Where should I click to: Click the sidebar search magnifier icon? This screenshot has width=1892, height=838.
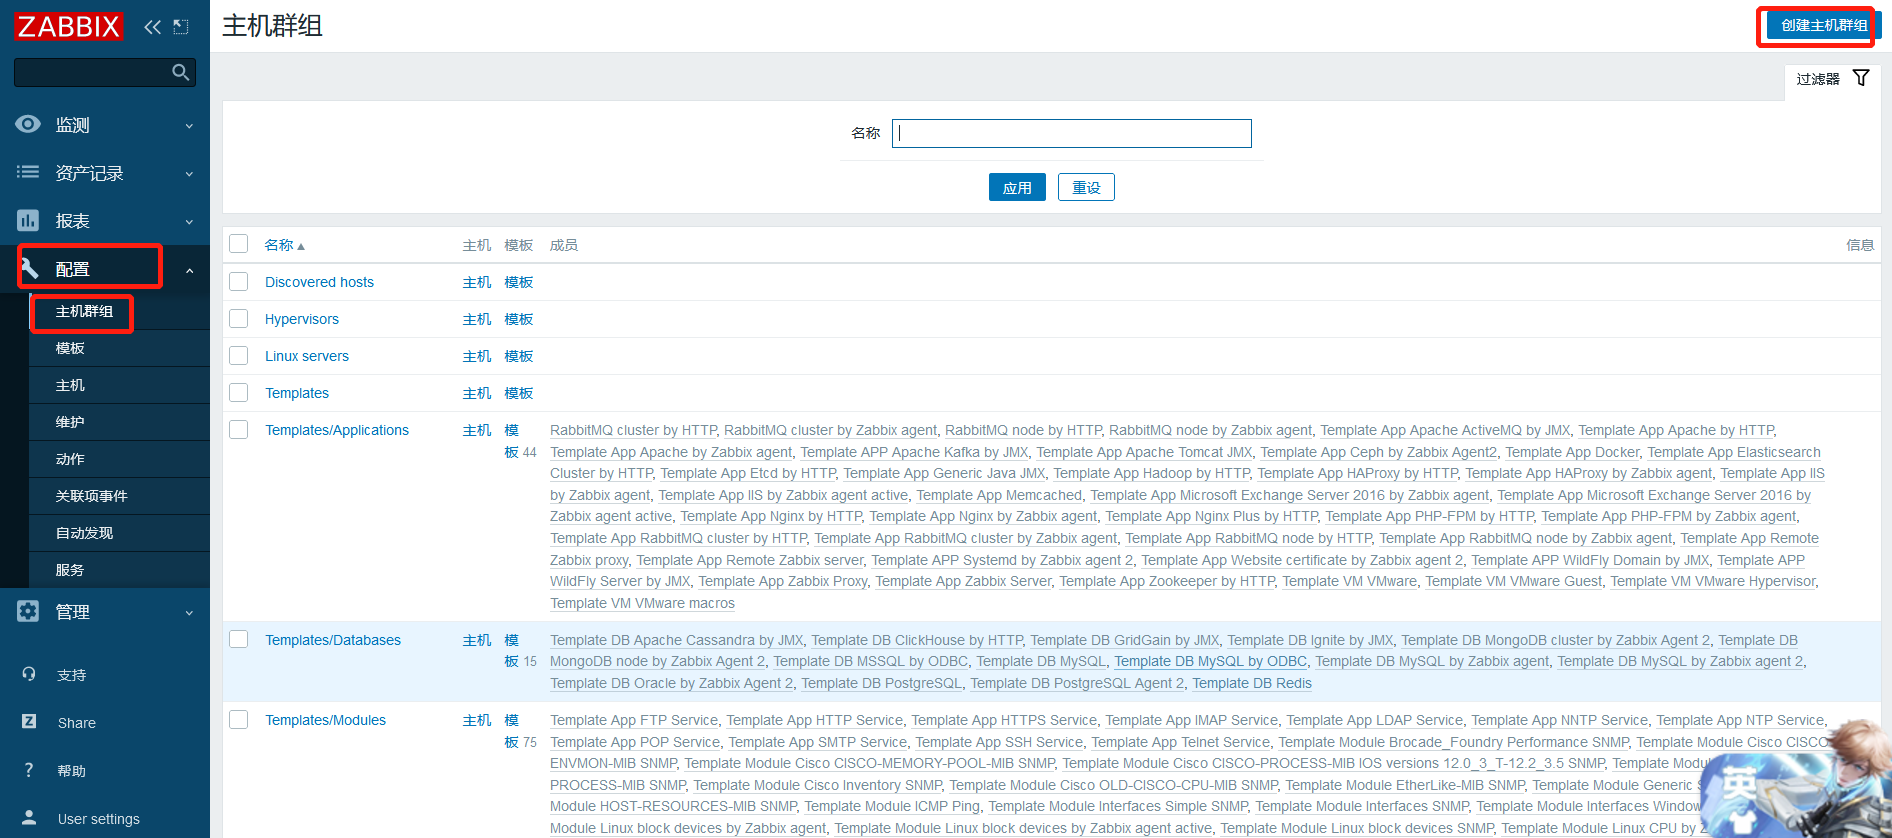pyautogui.click(x=181, y=72)
